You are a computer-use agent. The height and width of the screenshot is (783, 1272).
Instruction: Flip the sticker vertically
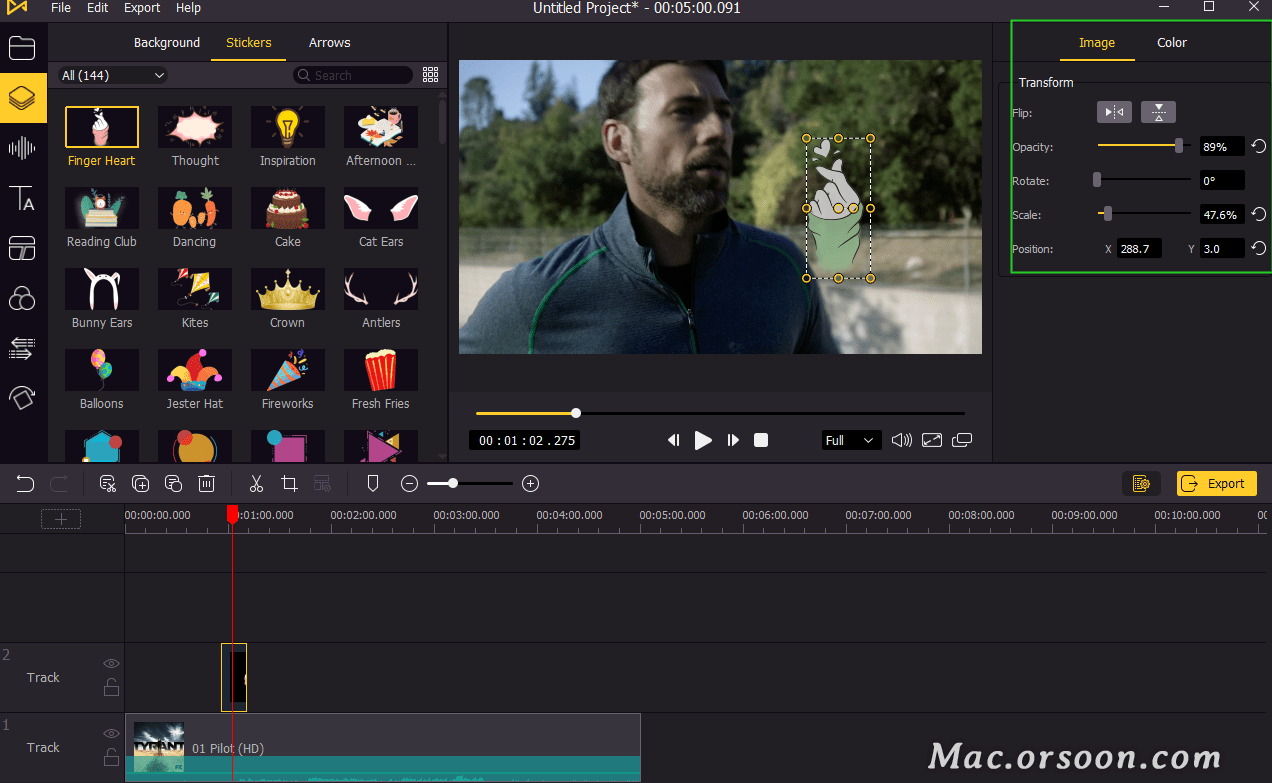(1158, 113)
